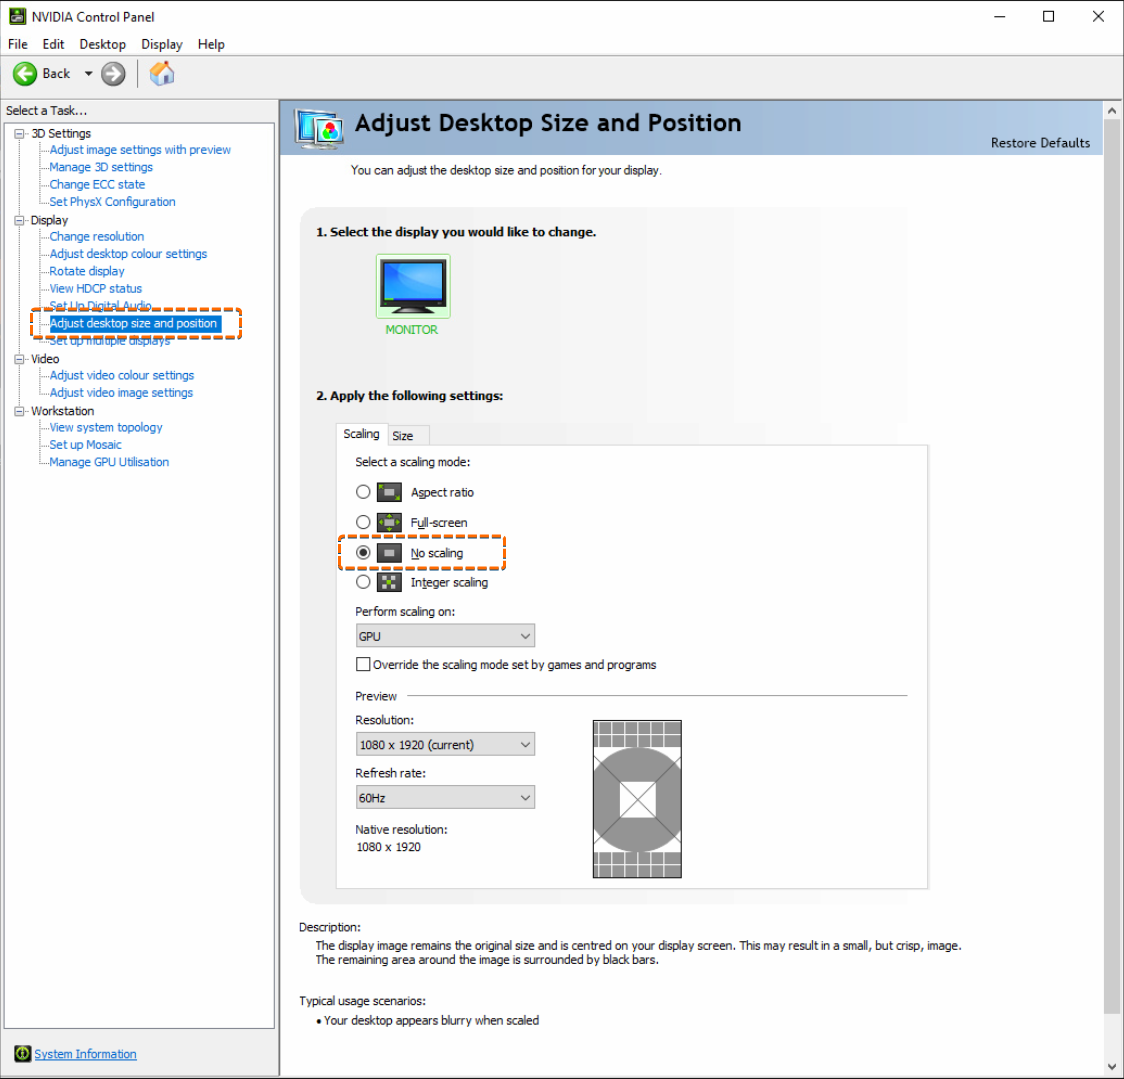Viewport: 1124px width, 1079px height.
Task: Open View HDCP status
Action: (96, 288)
